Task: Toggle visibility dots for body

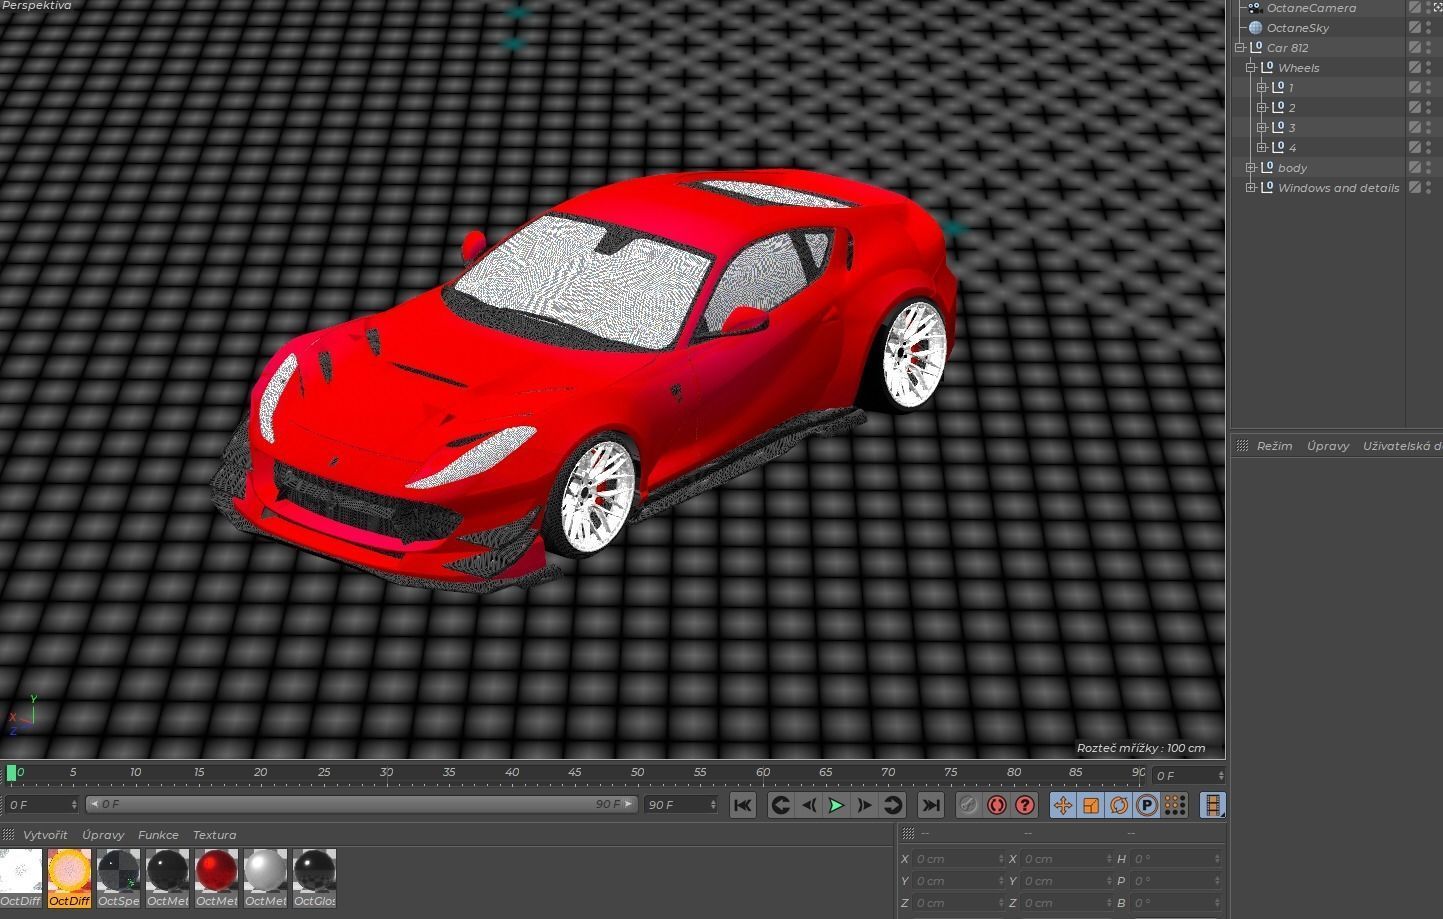Action: tap(1429, 168)
